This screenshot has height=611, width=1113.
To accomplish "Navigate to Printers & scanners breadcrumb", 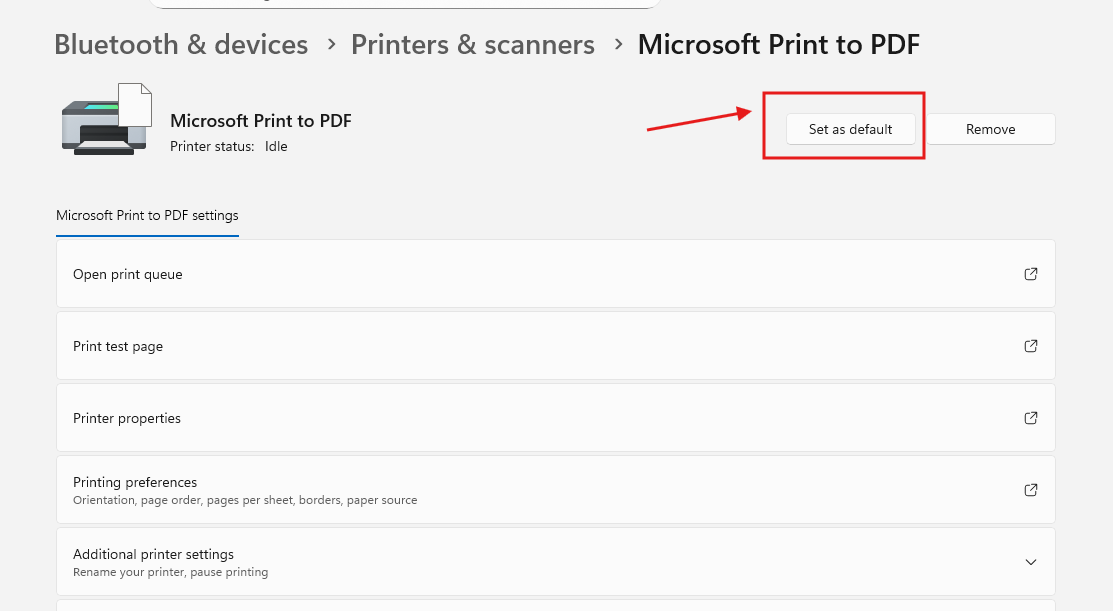I will click(472, 45).
